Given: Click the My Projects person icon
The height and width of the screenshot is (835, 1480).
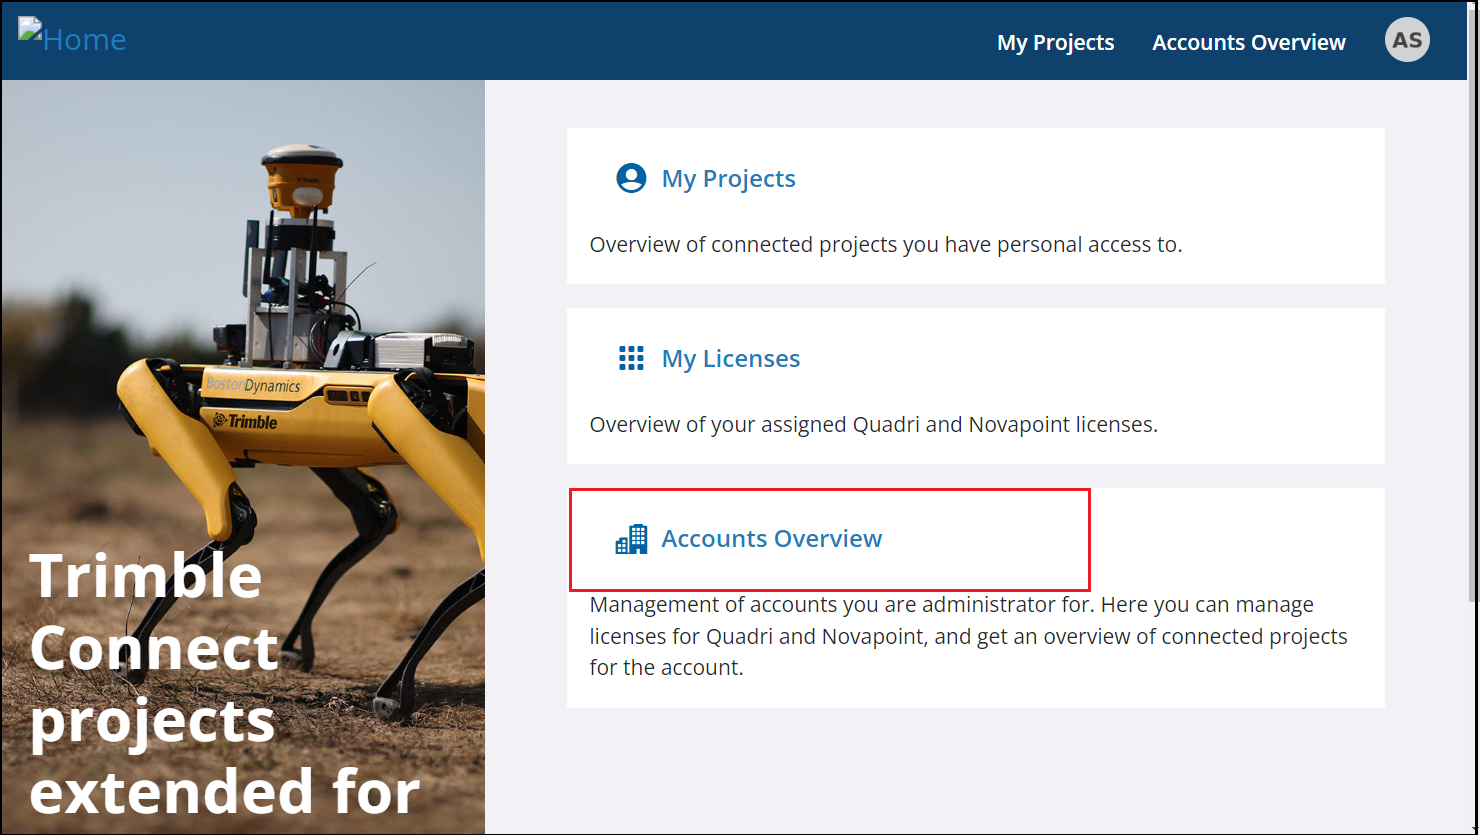Looking at the screenshot, I should click(631, 178).
